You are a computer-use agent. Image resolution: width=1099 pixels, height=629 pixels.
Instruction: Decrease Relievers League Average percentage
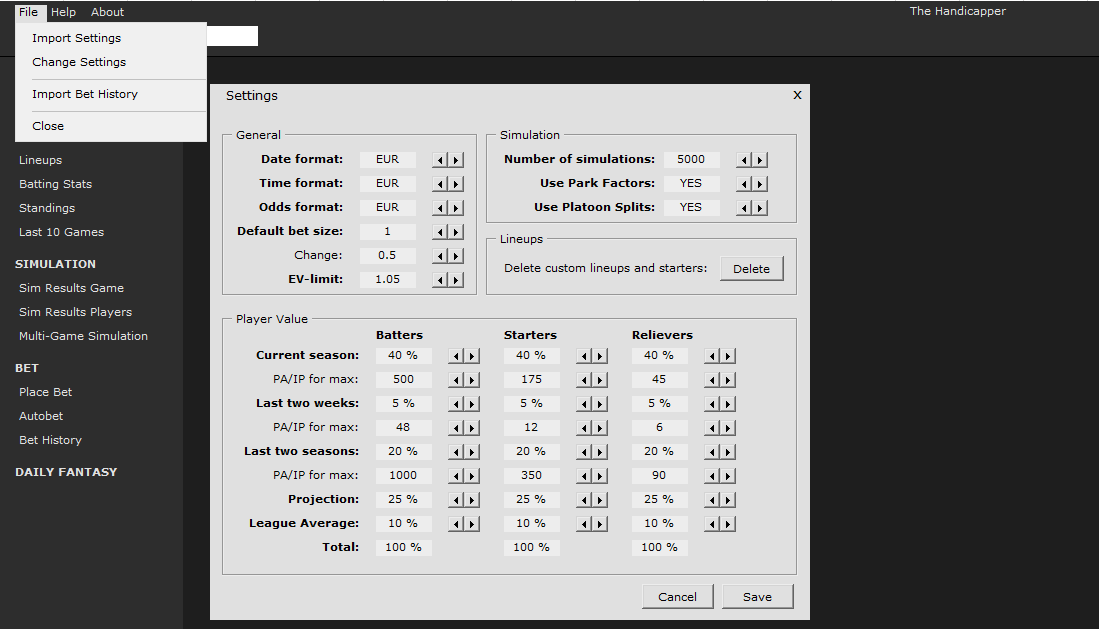tap(712, 524)
